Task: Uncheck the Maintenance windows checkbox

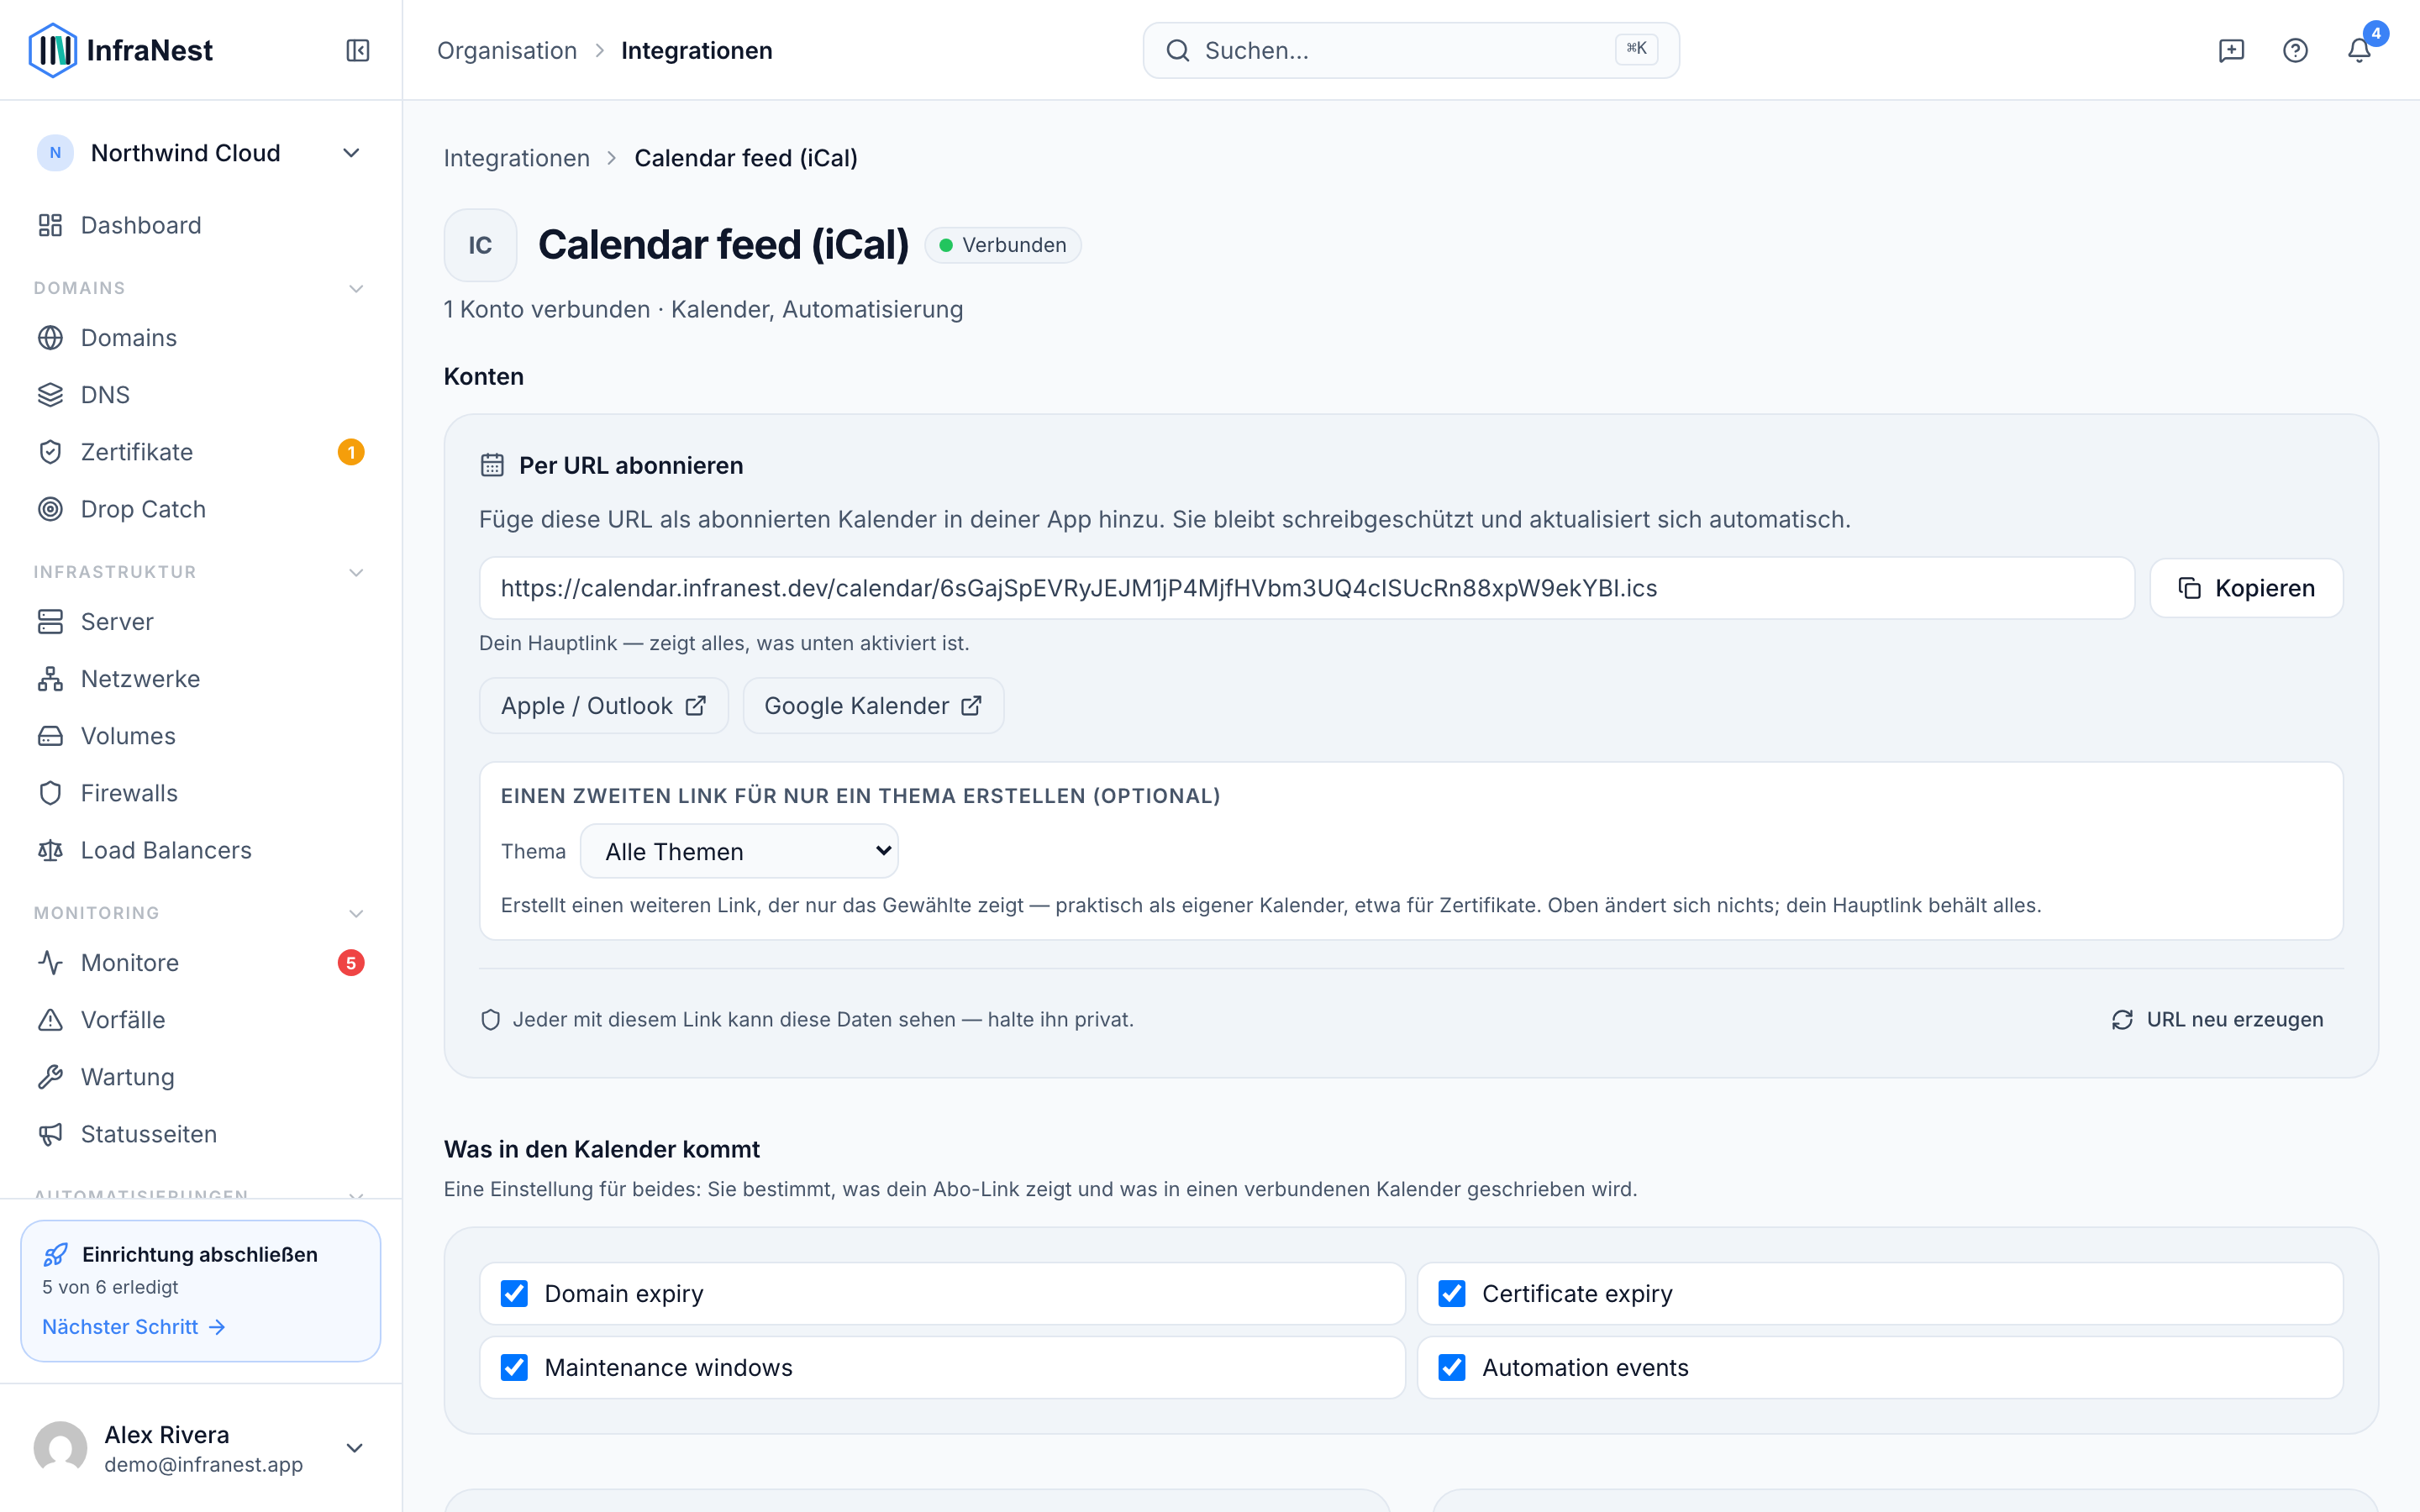Action: [x=514, y=1367]
